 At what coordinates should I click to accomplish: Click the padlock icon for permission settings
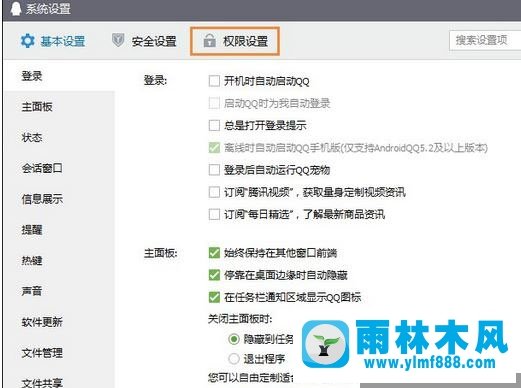tap(209, 41)
